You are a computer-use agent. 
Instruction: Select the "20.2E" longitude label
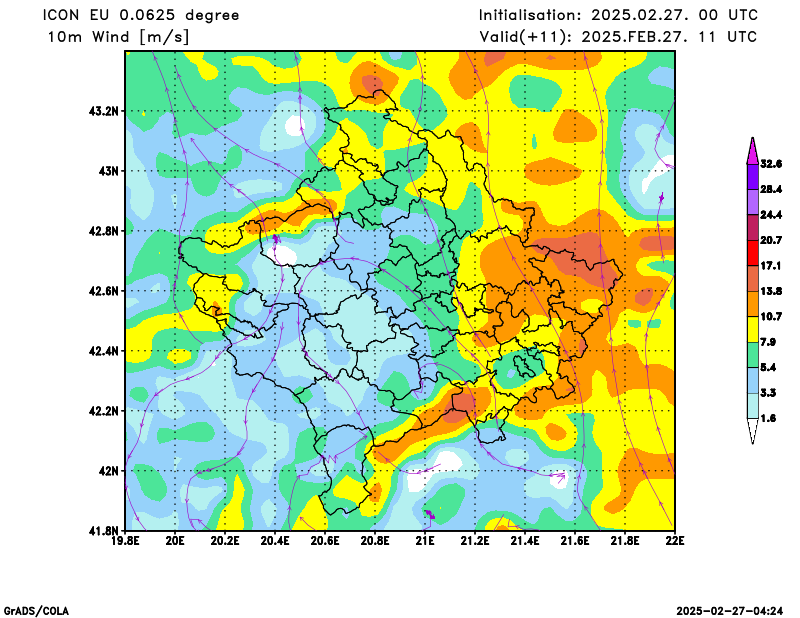(x=226, y=540)
